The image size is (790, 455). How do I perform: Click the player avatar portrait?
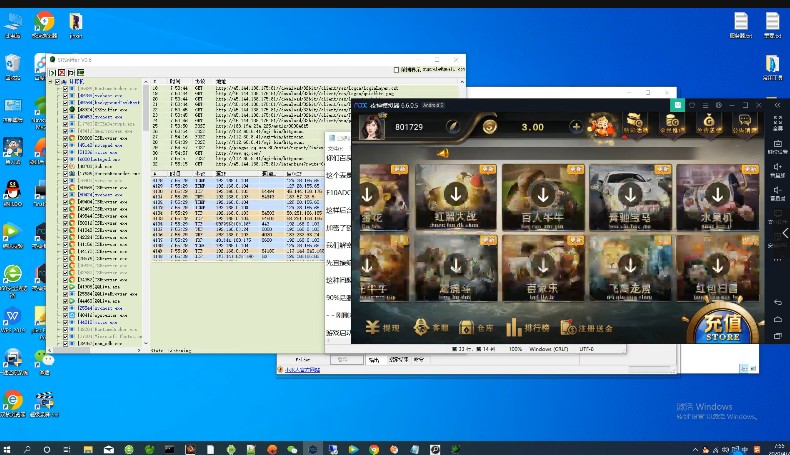372,127
